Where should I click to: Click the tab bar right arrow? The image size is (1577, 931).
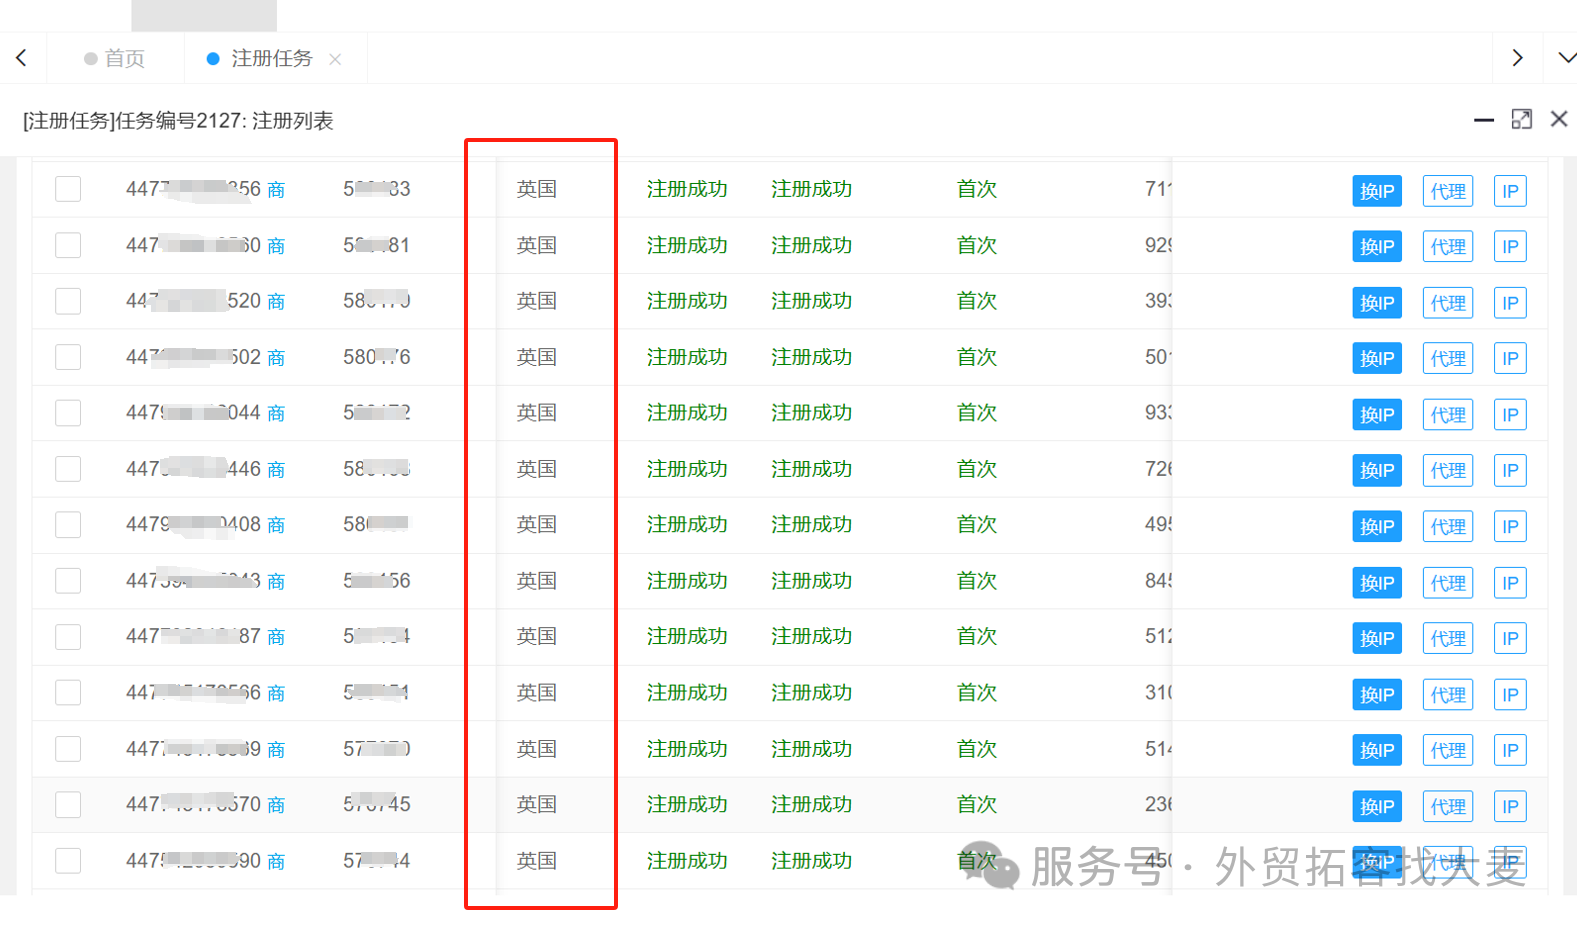(x=1518, y=58)
